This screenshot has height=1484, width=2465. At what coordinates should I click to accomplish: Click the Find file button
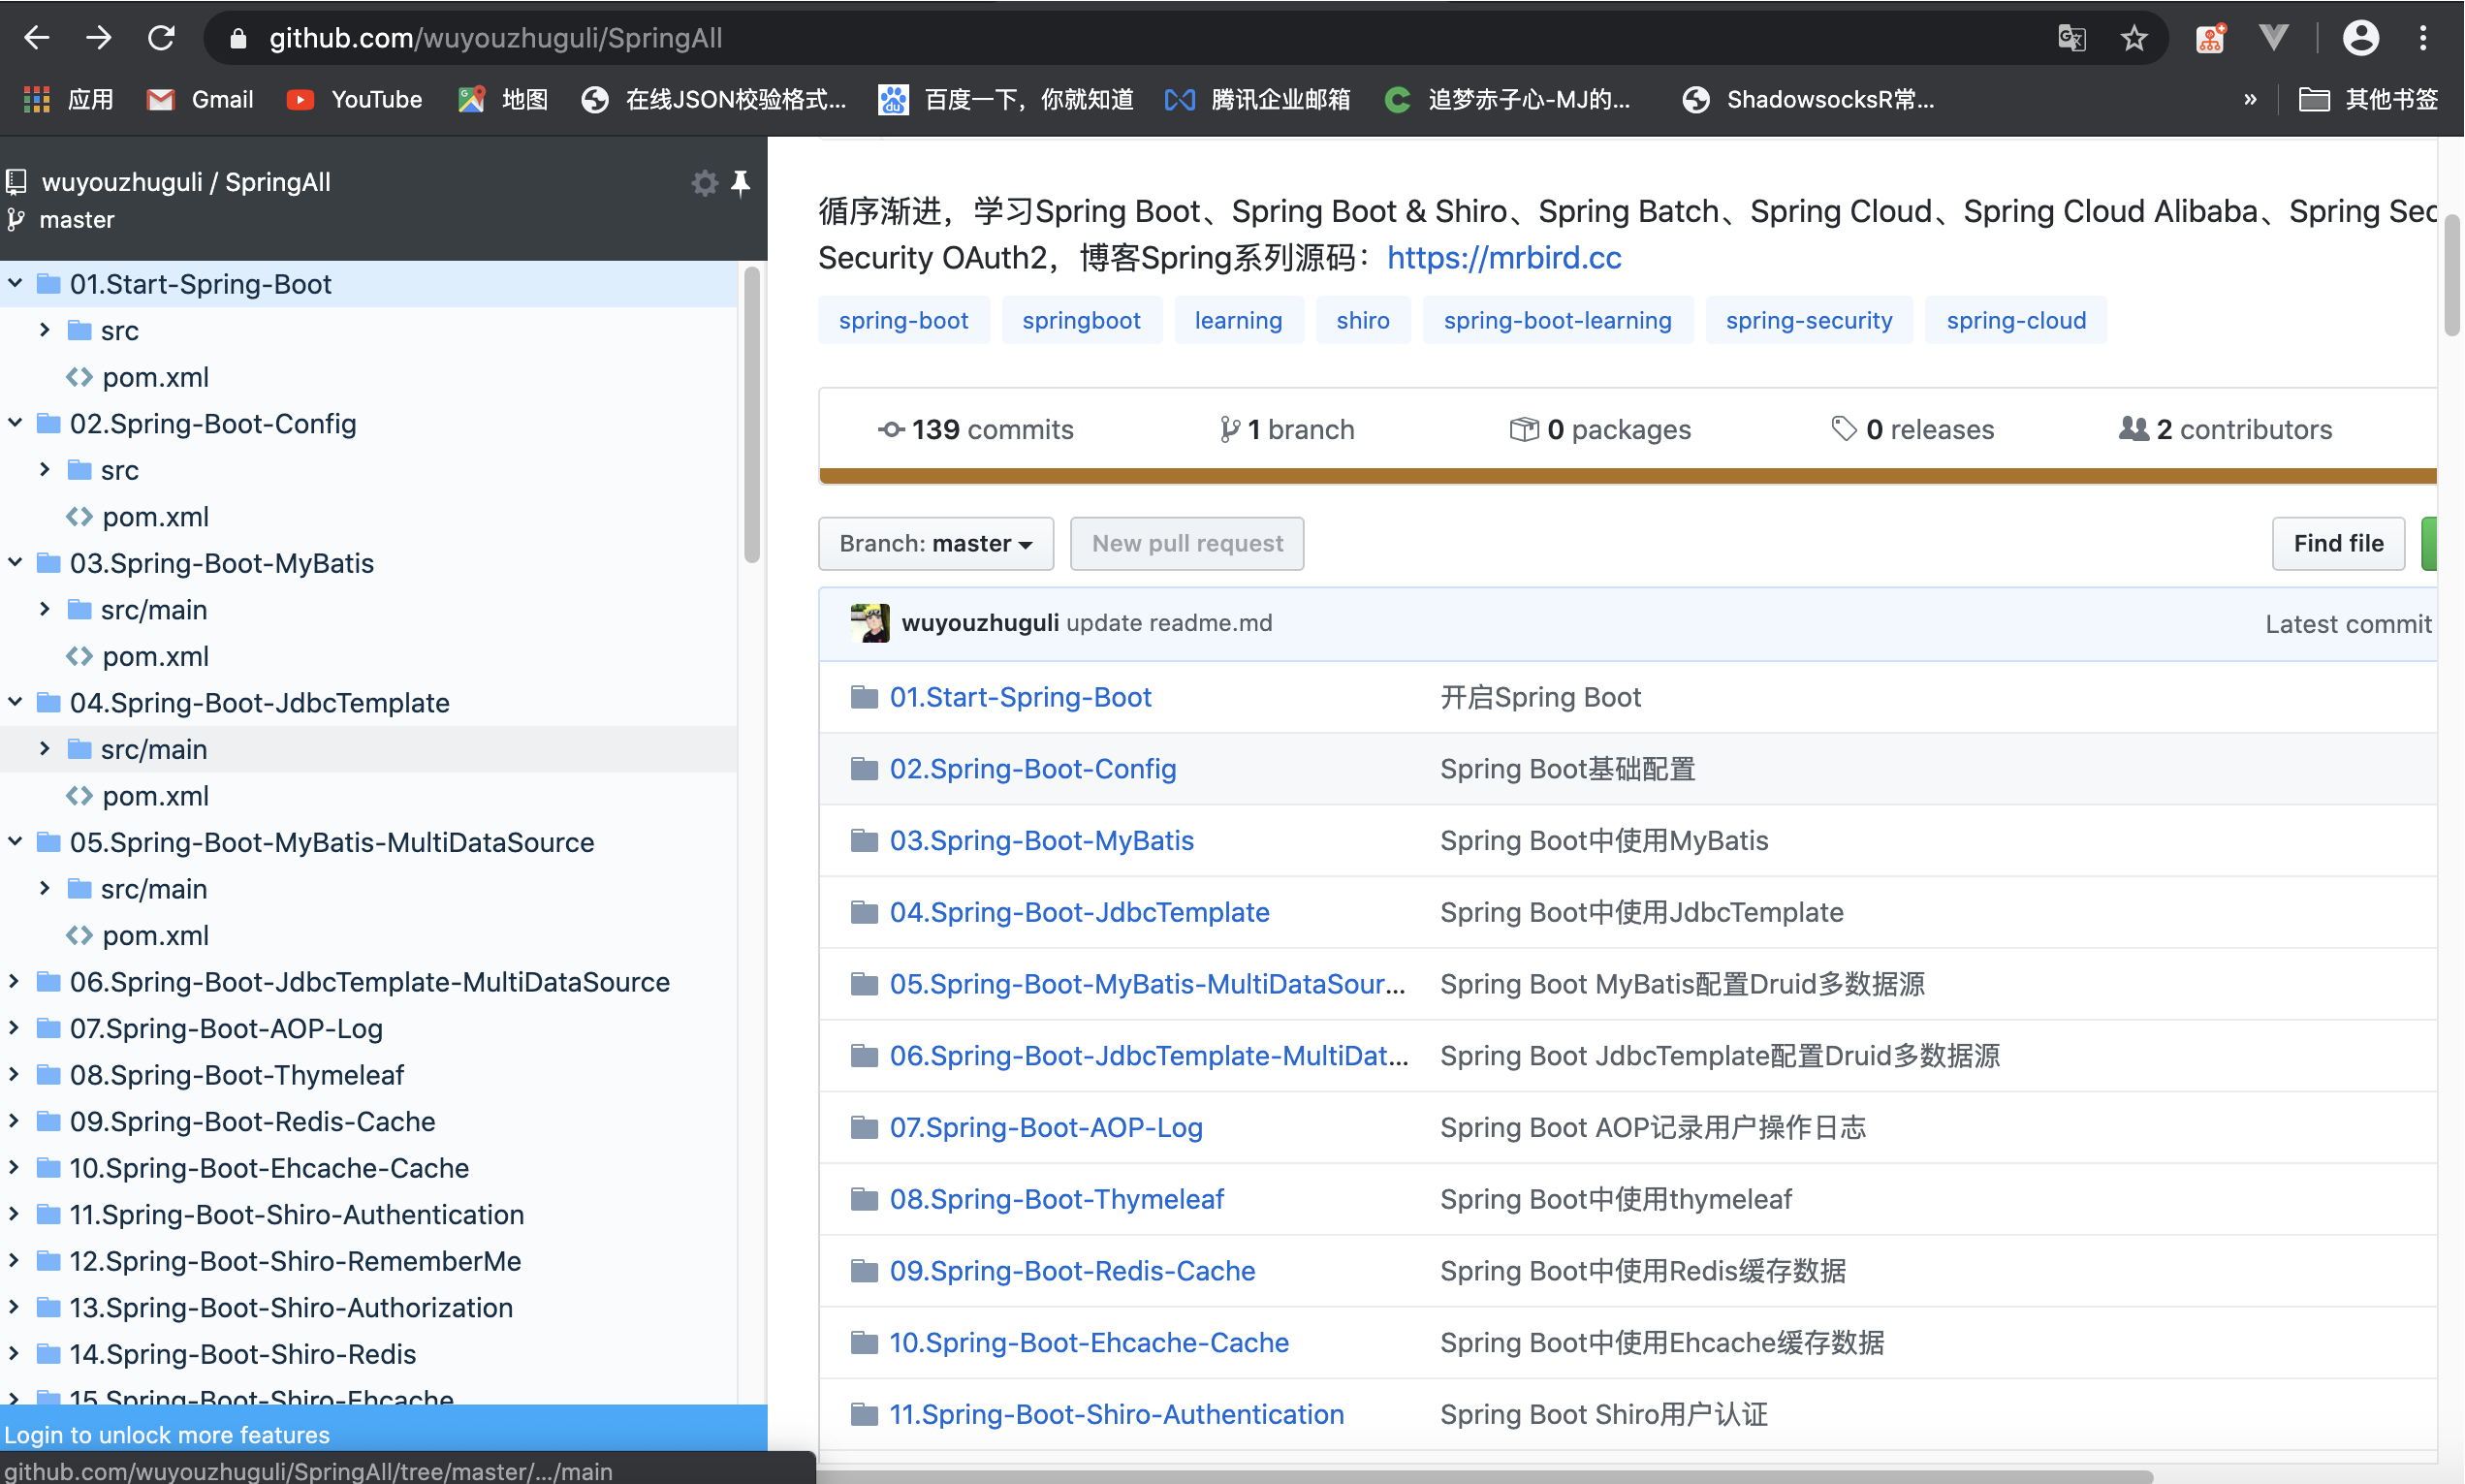point(2337,543)
